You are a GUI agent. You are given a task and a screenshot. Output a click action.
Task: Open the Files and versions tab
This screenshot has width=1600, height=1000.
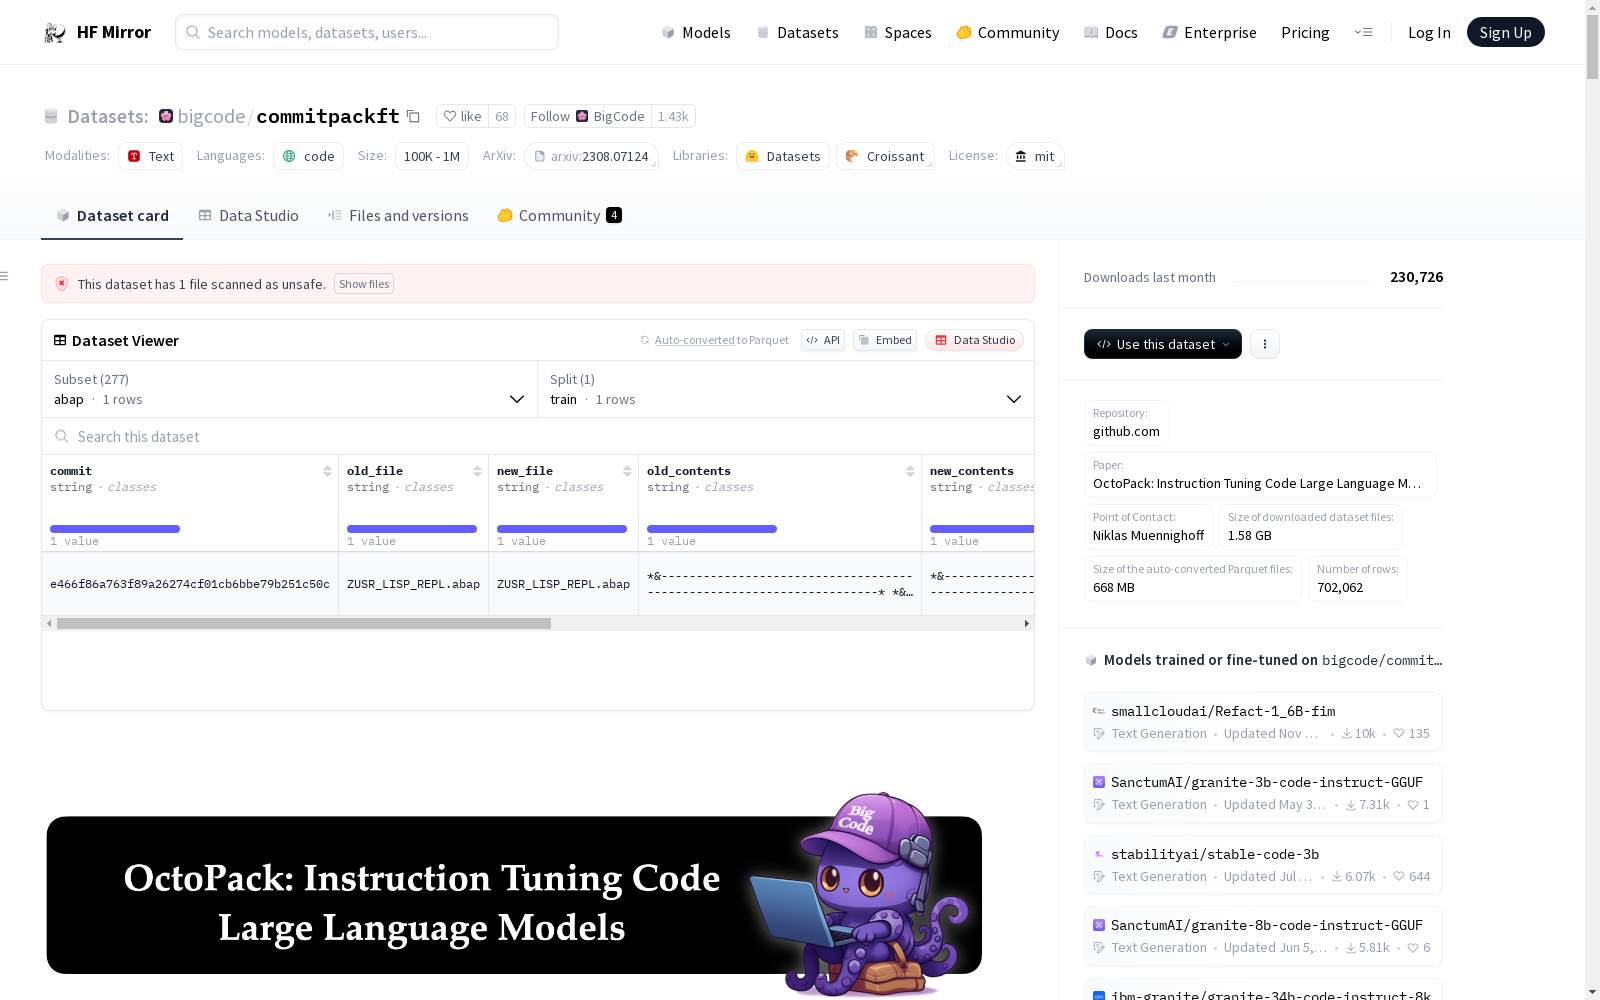[398, 216]
